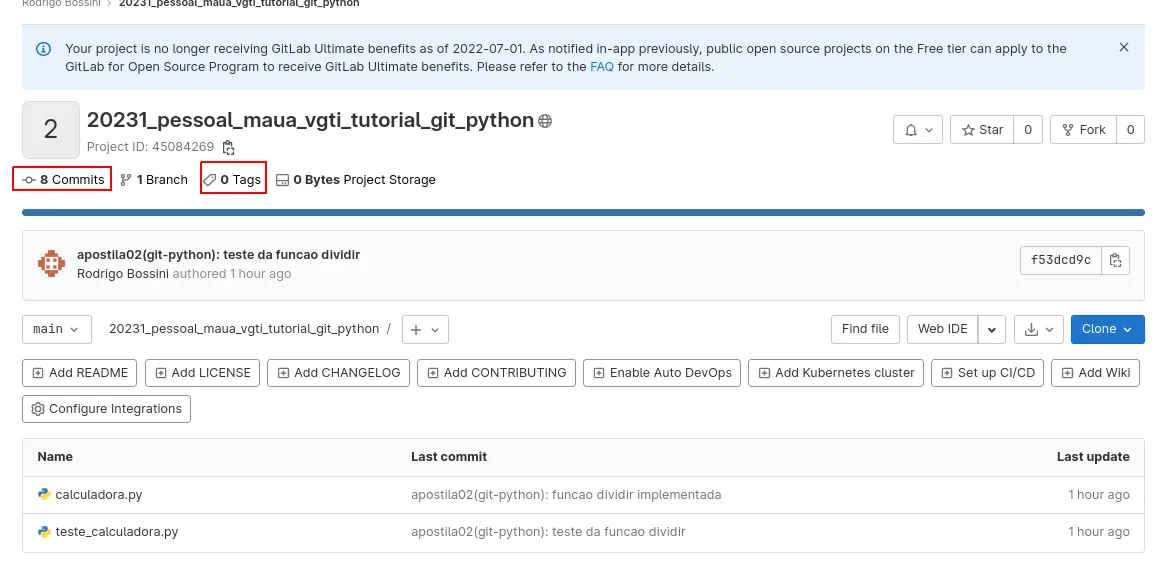Click '1 hour ago' in calculadora.py row
Viewport: 1169px width, 575px height.
tap(1099, 494)
